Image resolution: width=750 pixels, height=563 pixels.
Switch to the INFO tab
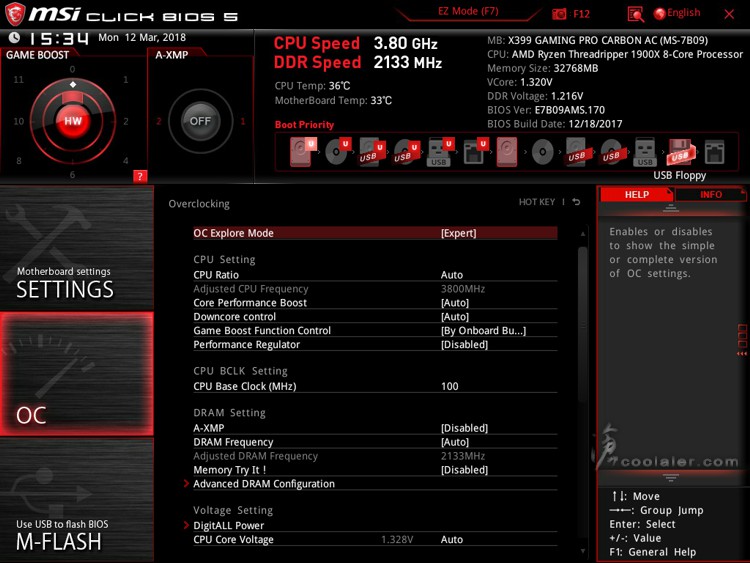tap(710, 194)
